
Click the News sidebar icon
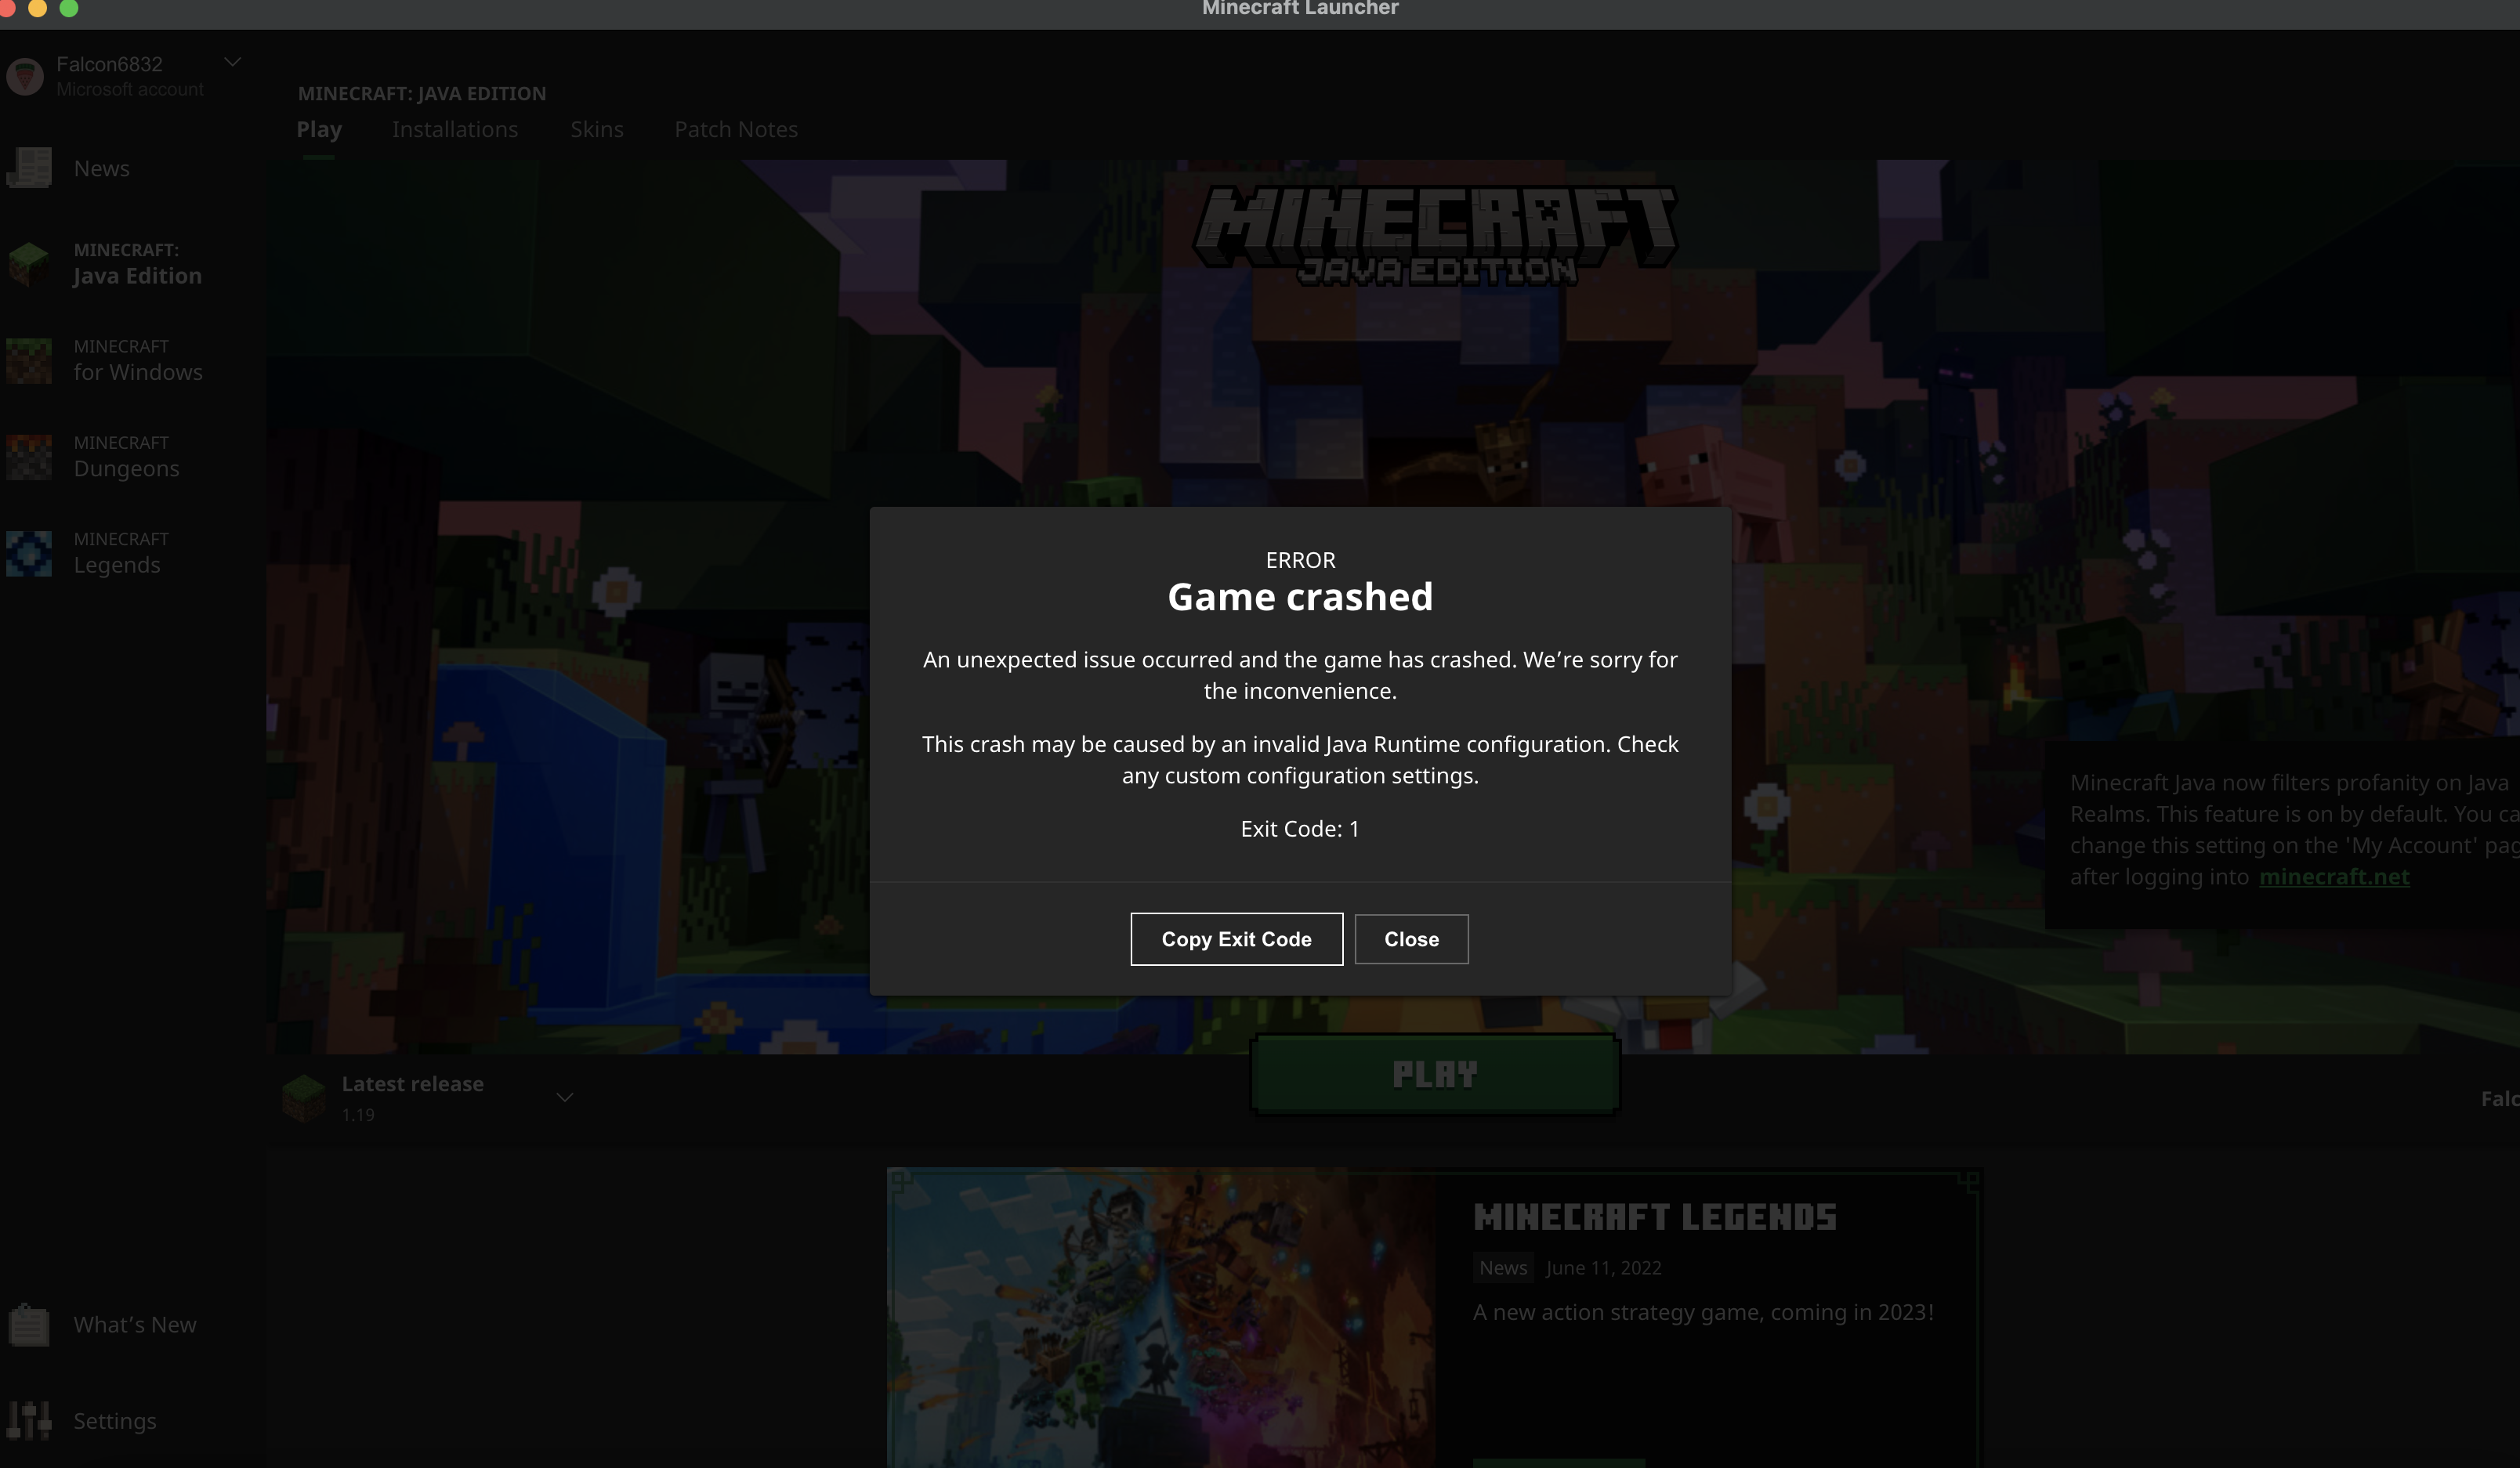point(29,168)
